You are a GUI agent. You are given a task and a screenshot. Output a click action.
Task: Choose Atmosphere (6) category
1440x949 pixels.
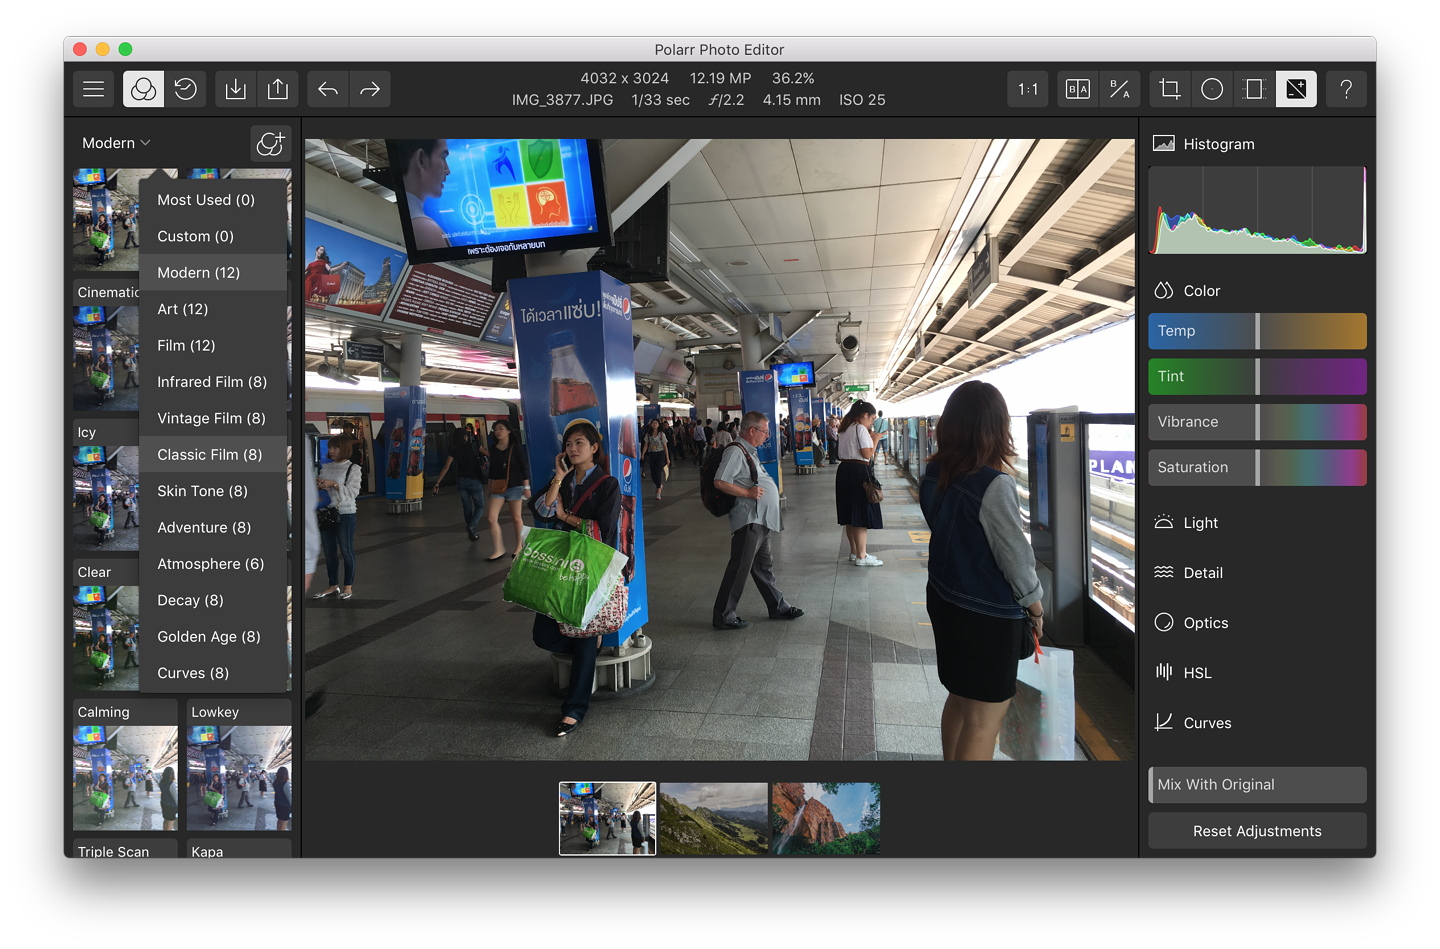point(213,564)
